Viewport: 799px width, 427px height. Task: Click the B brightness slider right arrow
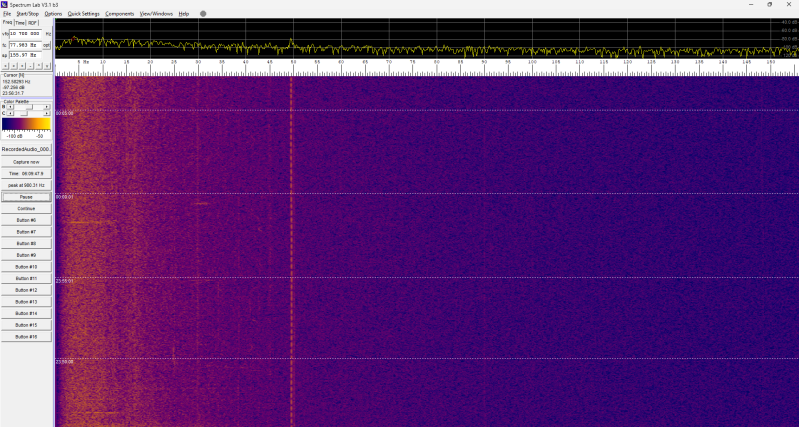click(46, 107)
